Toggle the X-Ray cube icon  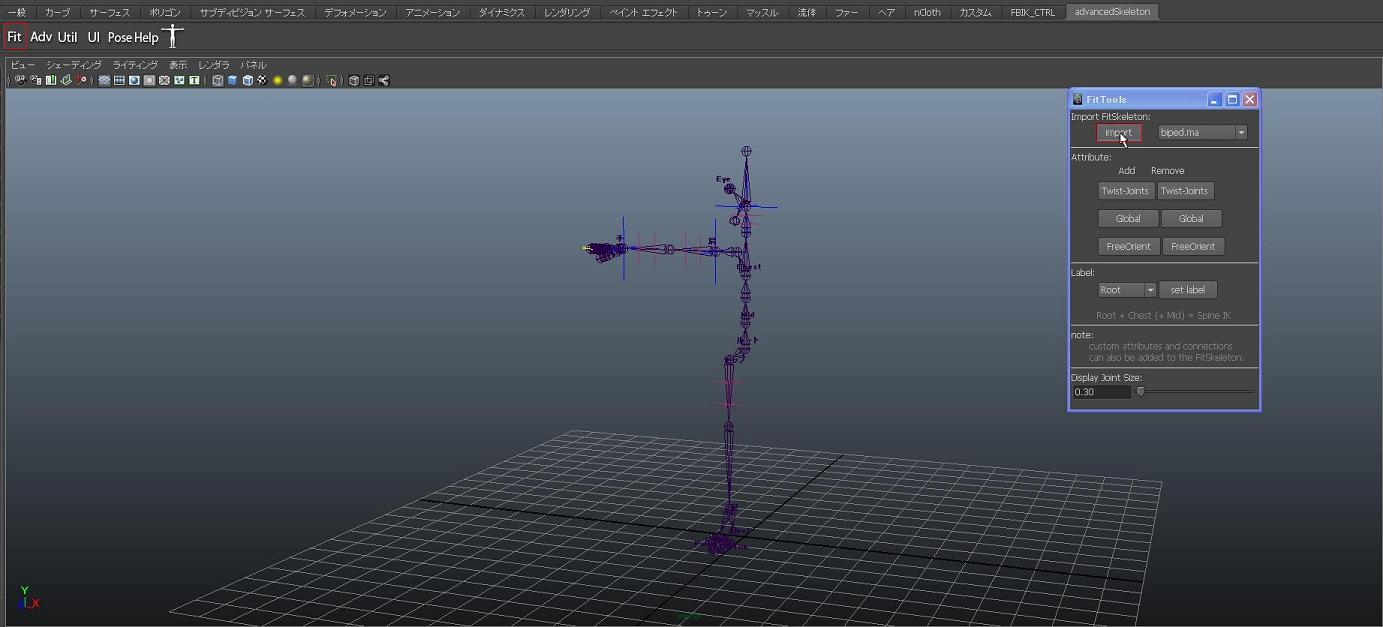pos(353,80)
